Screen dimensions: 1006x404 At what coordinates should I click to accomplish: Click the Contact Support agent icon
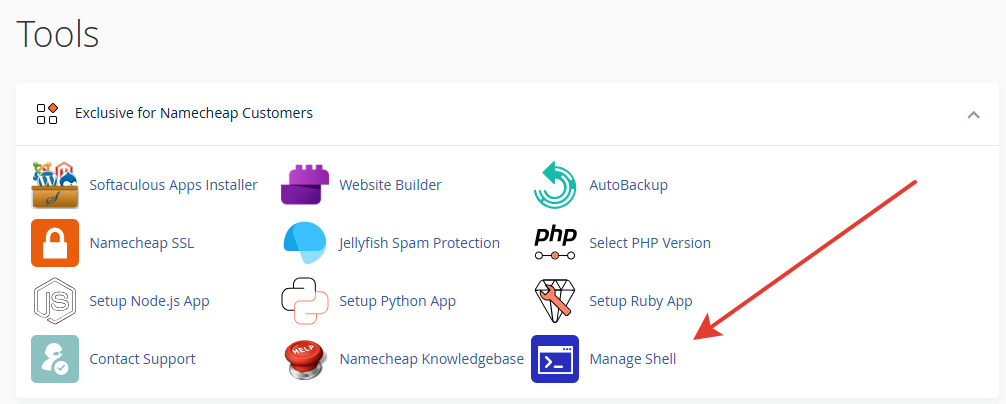tap(55, 359)
